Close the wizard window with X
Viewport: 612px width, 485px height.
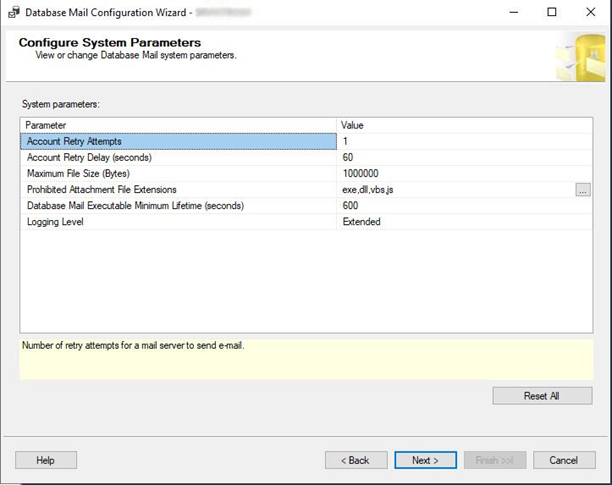point(591,12)
